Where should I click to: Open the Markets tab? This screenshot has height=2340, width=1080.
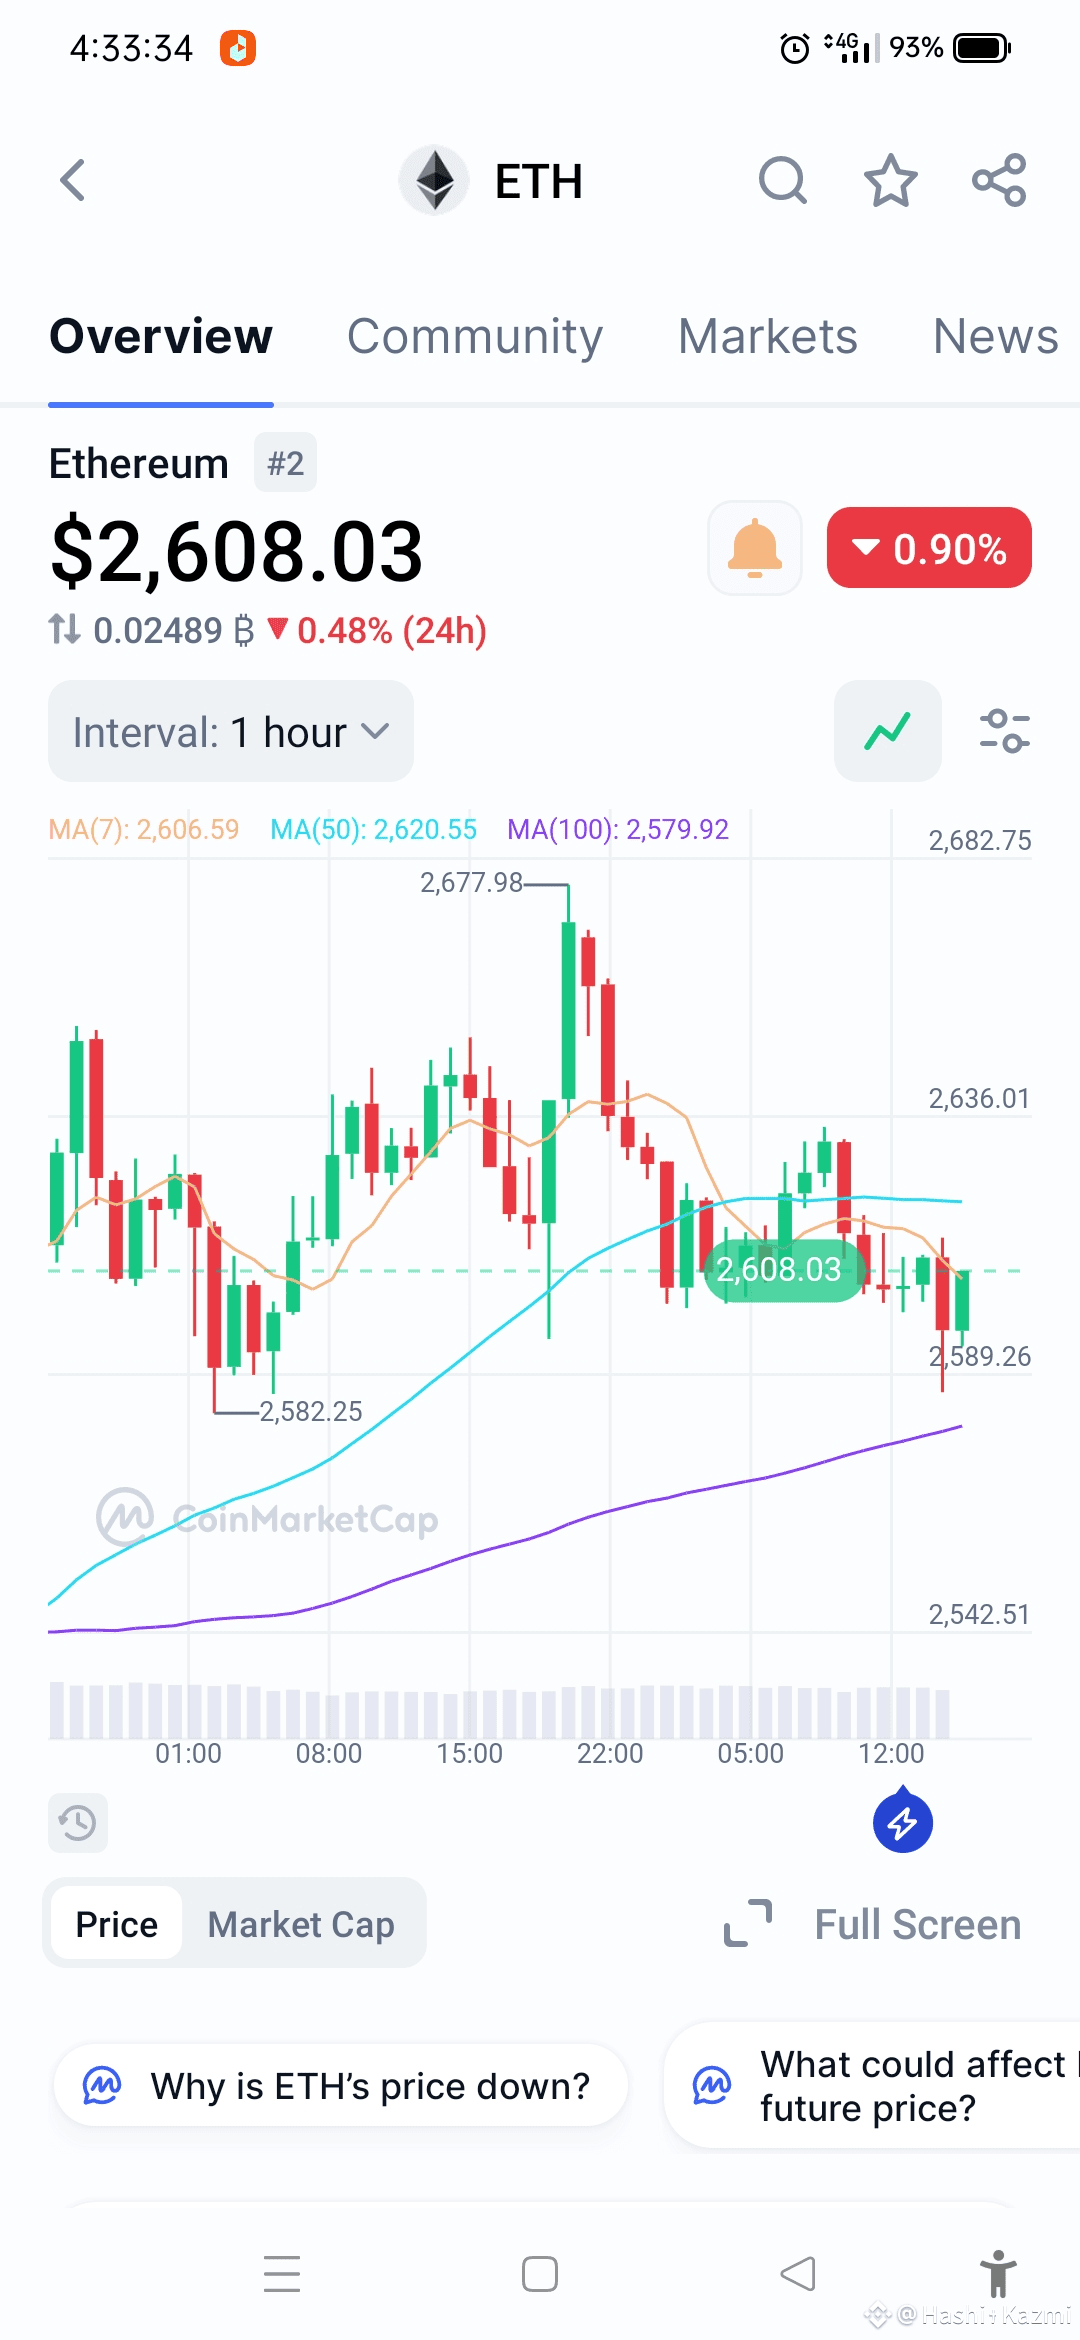tap(768, 337)
